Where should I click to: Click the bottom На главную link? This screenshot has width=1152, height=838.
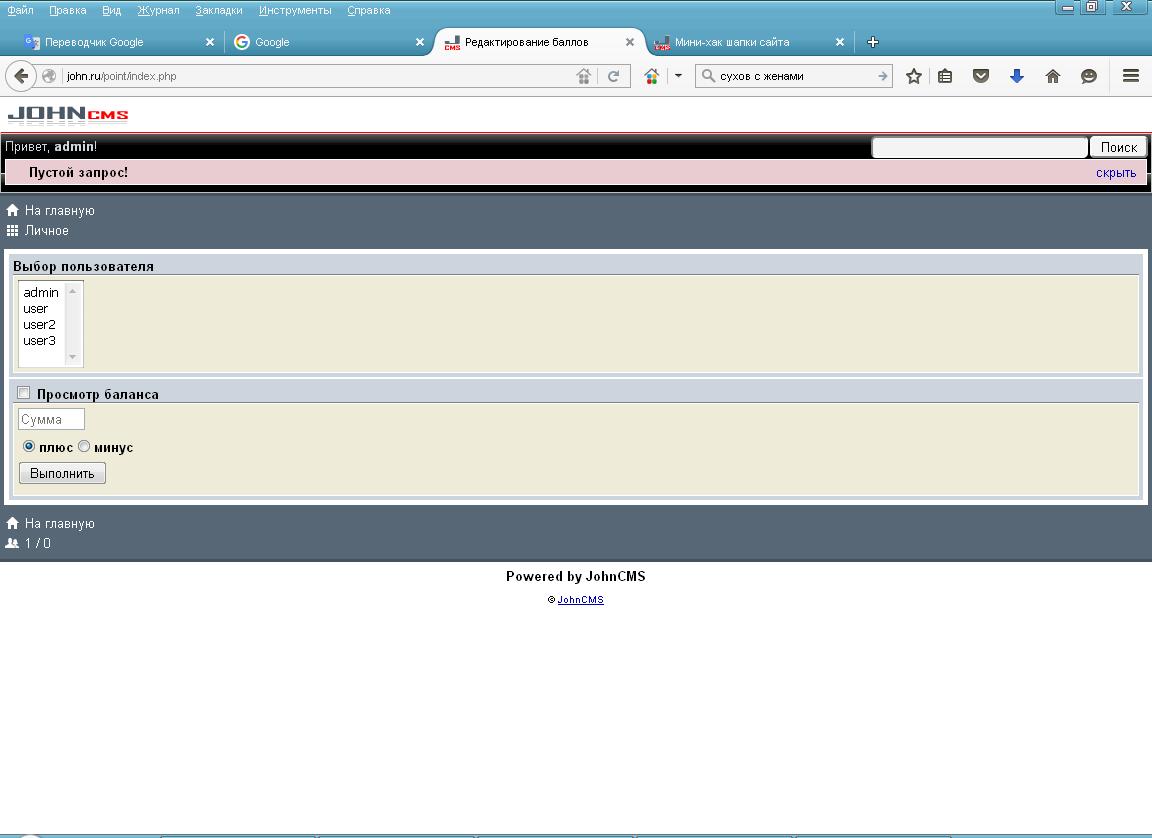60,524
